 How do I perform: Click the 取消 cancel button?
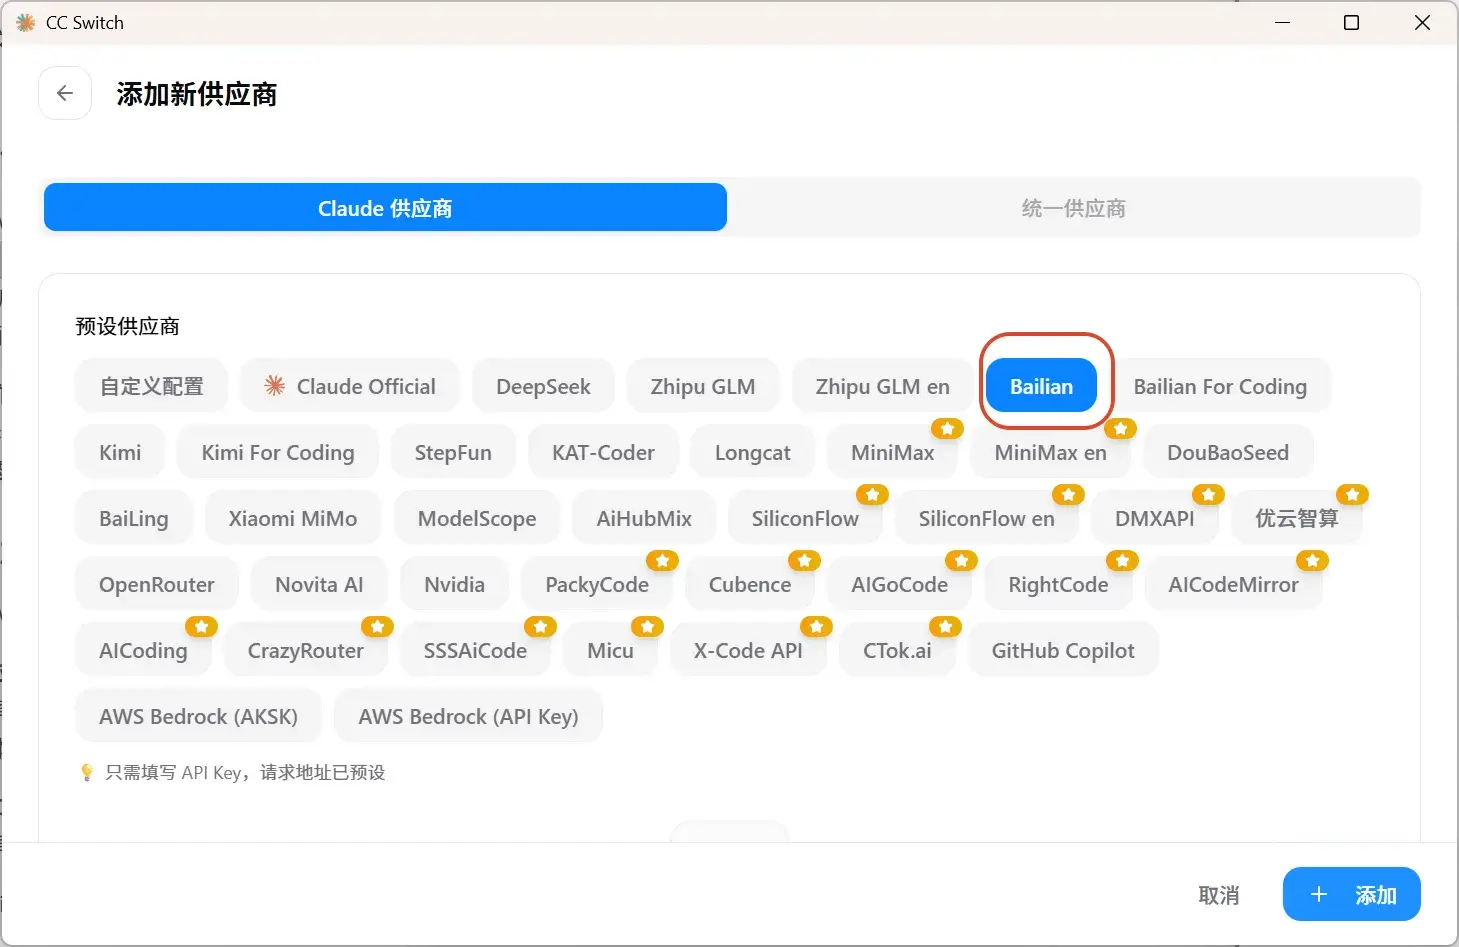pyautogui.click(x=1218, y=895)
